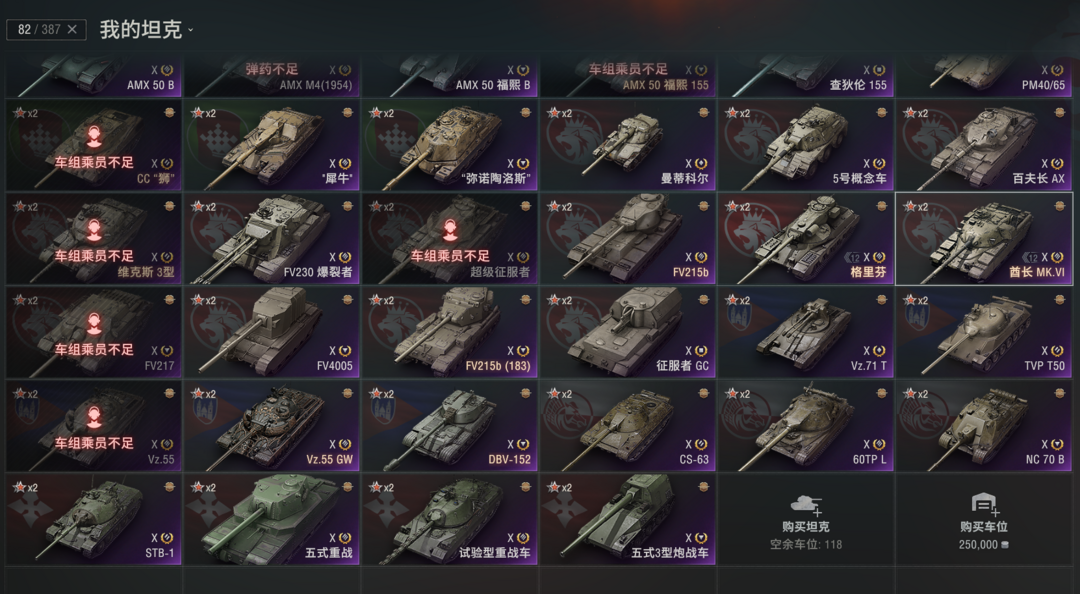Image resolution: width=1080 pixels, height=594 pixels.
Task: Select the 酋长 MK.VI tank card
Action: click(x=984, y=238)
